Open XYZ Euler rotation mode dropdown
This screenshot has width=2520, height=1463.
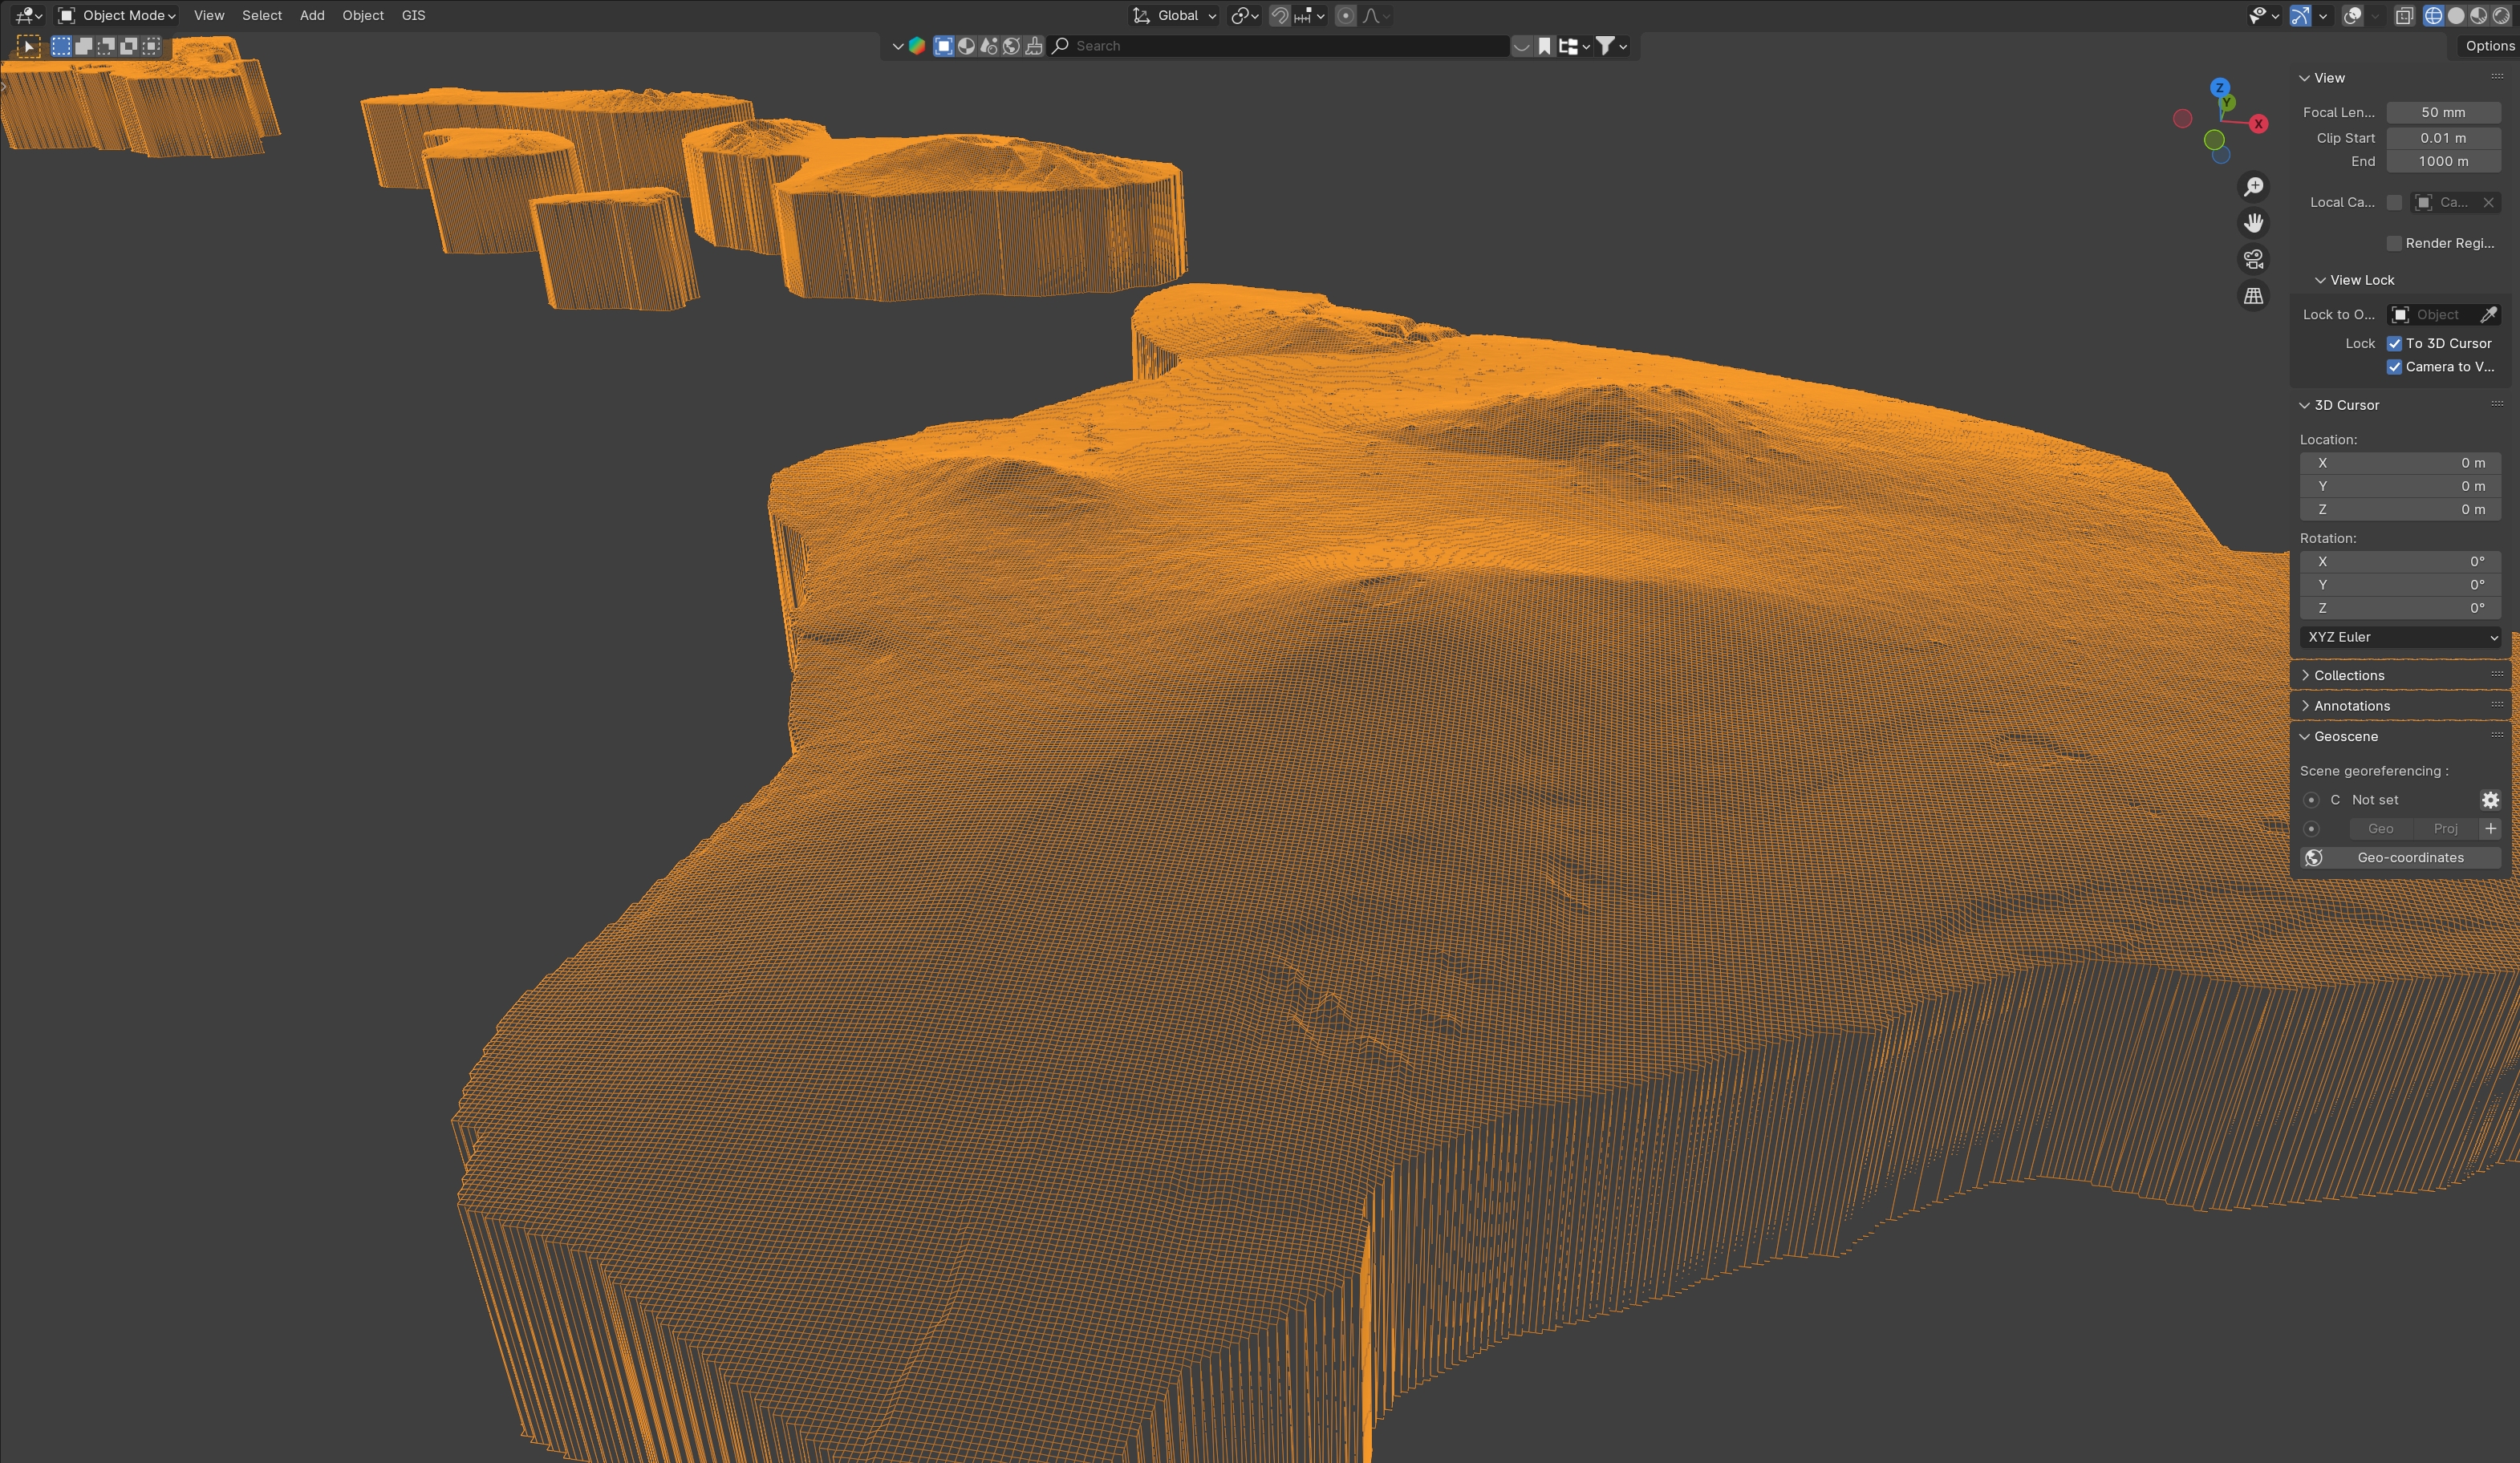pyautogui.click(x=2400, y=637)
